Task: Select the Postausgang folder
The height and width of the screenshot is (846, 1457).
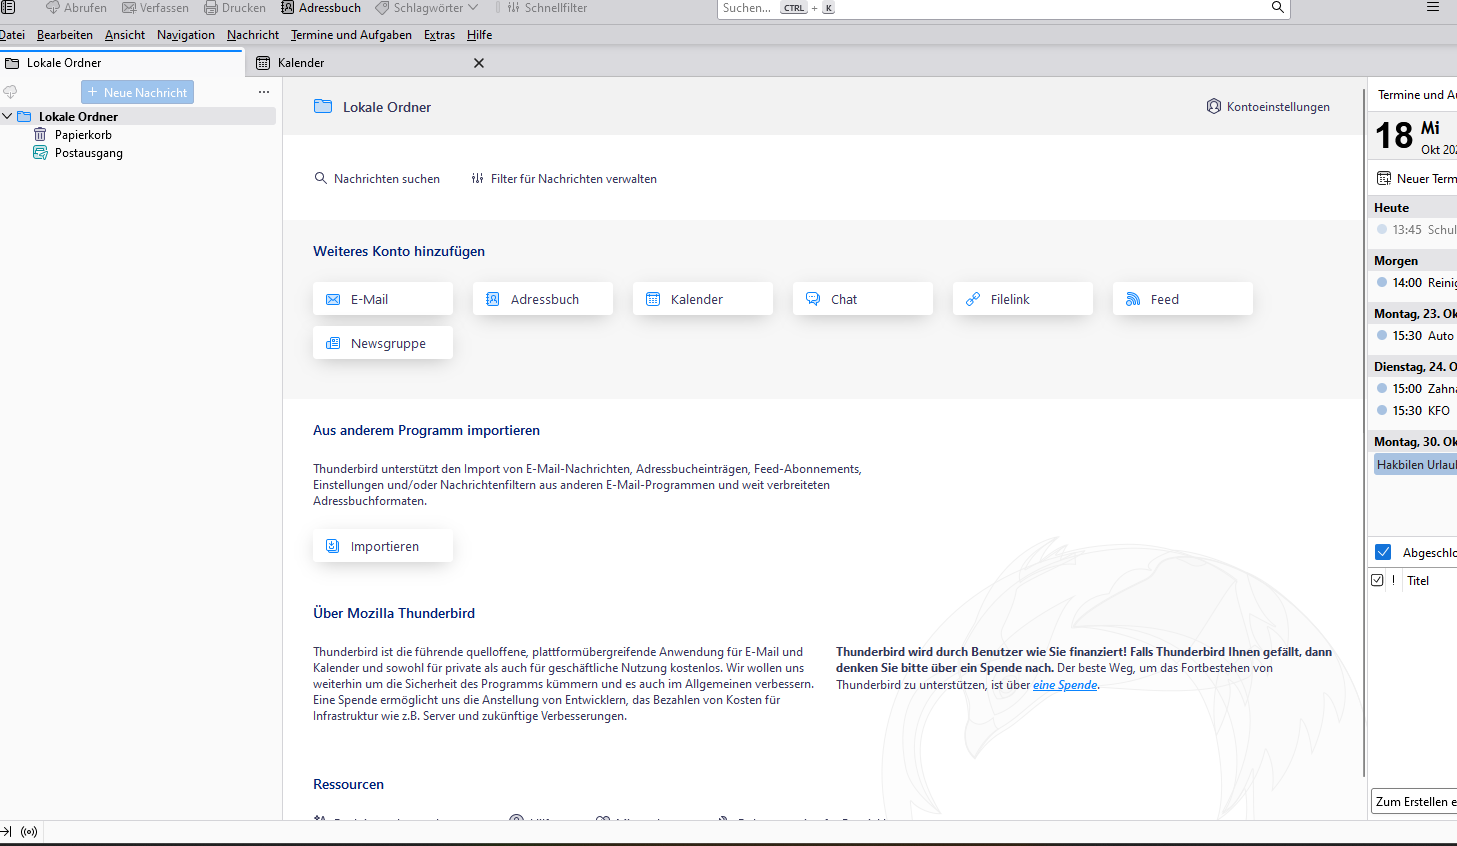Action: point(89,153)
